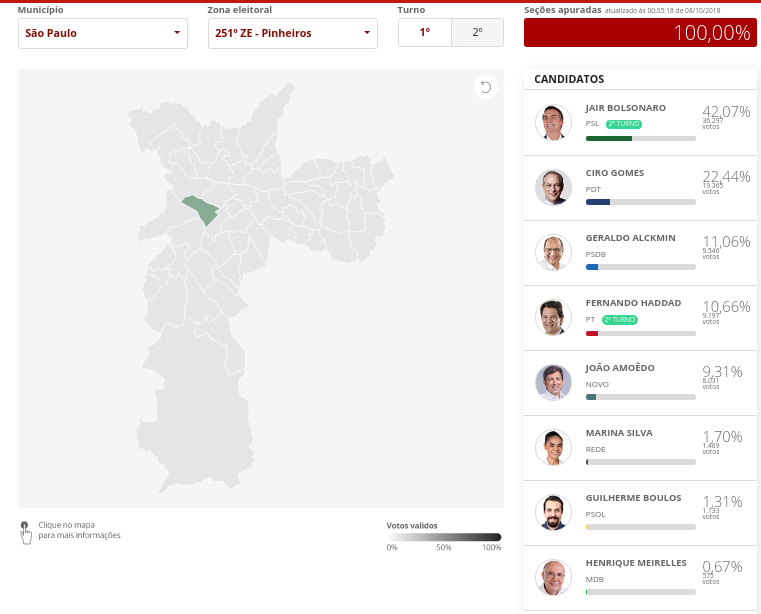This screenshot has height=614, width=761.
Task: Click the 2º TURNO badge under Bolsonaro
Action: 624,124
